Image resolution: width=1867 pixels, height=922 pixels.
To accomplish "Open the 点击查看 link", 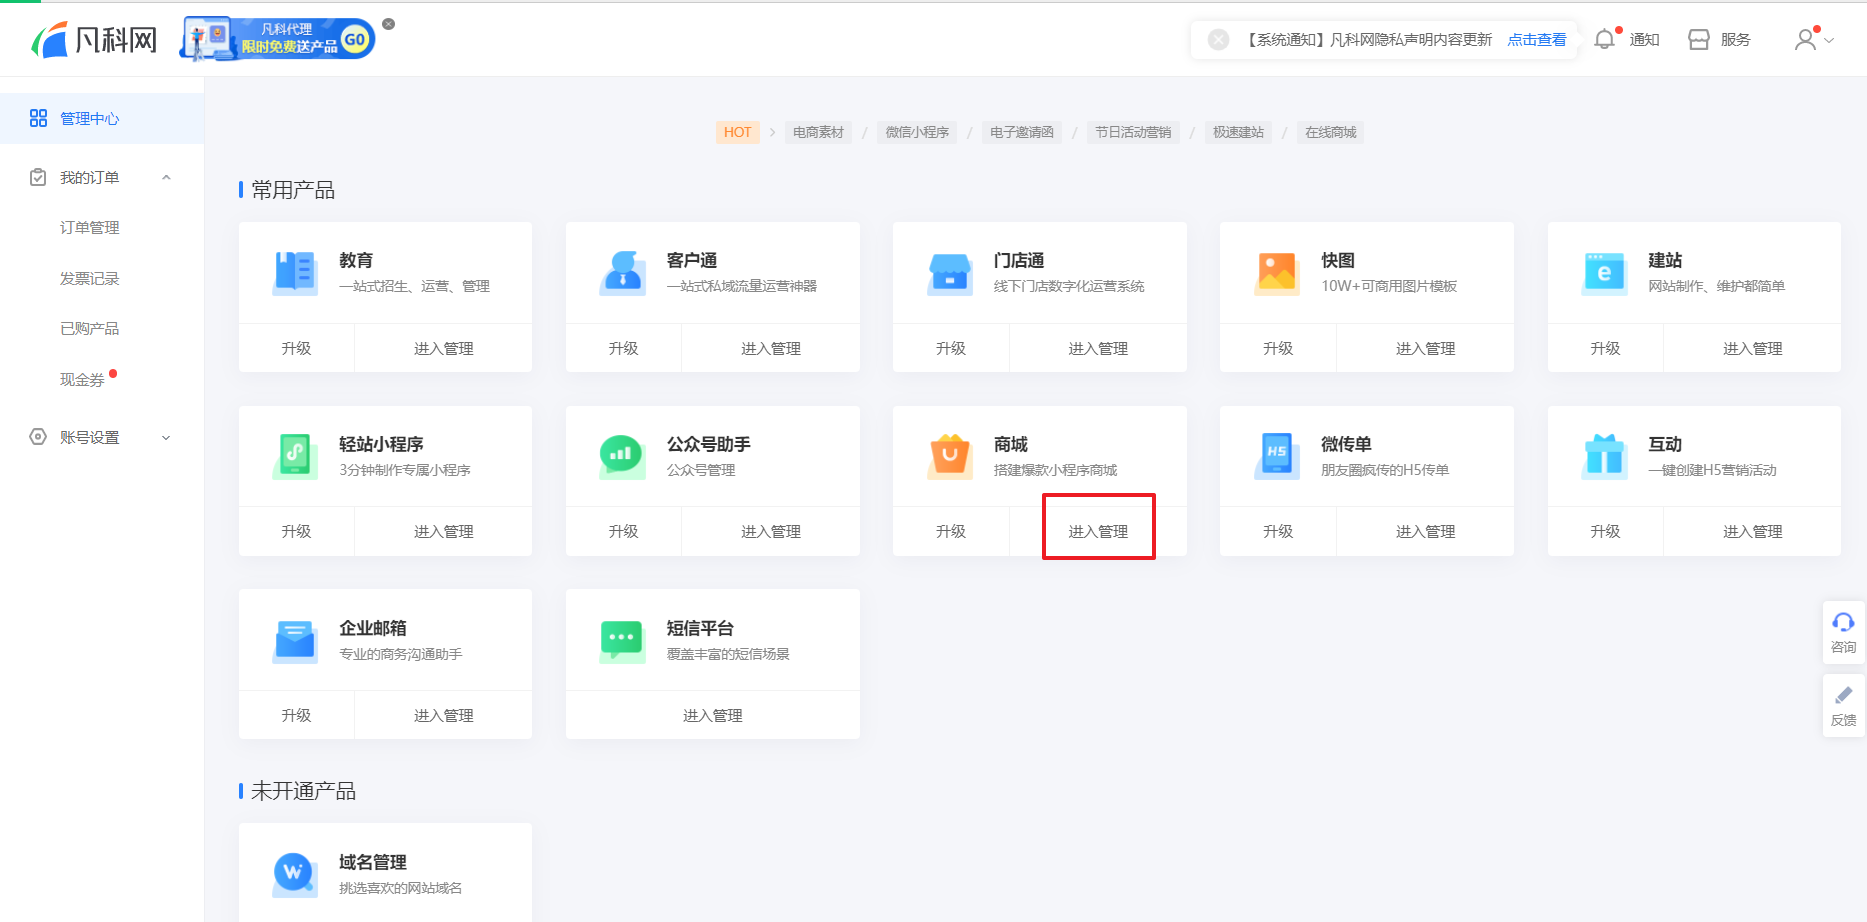I will pos(1537,40).
